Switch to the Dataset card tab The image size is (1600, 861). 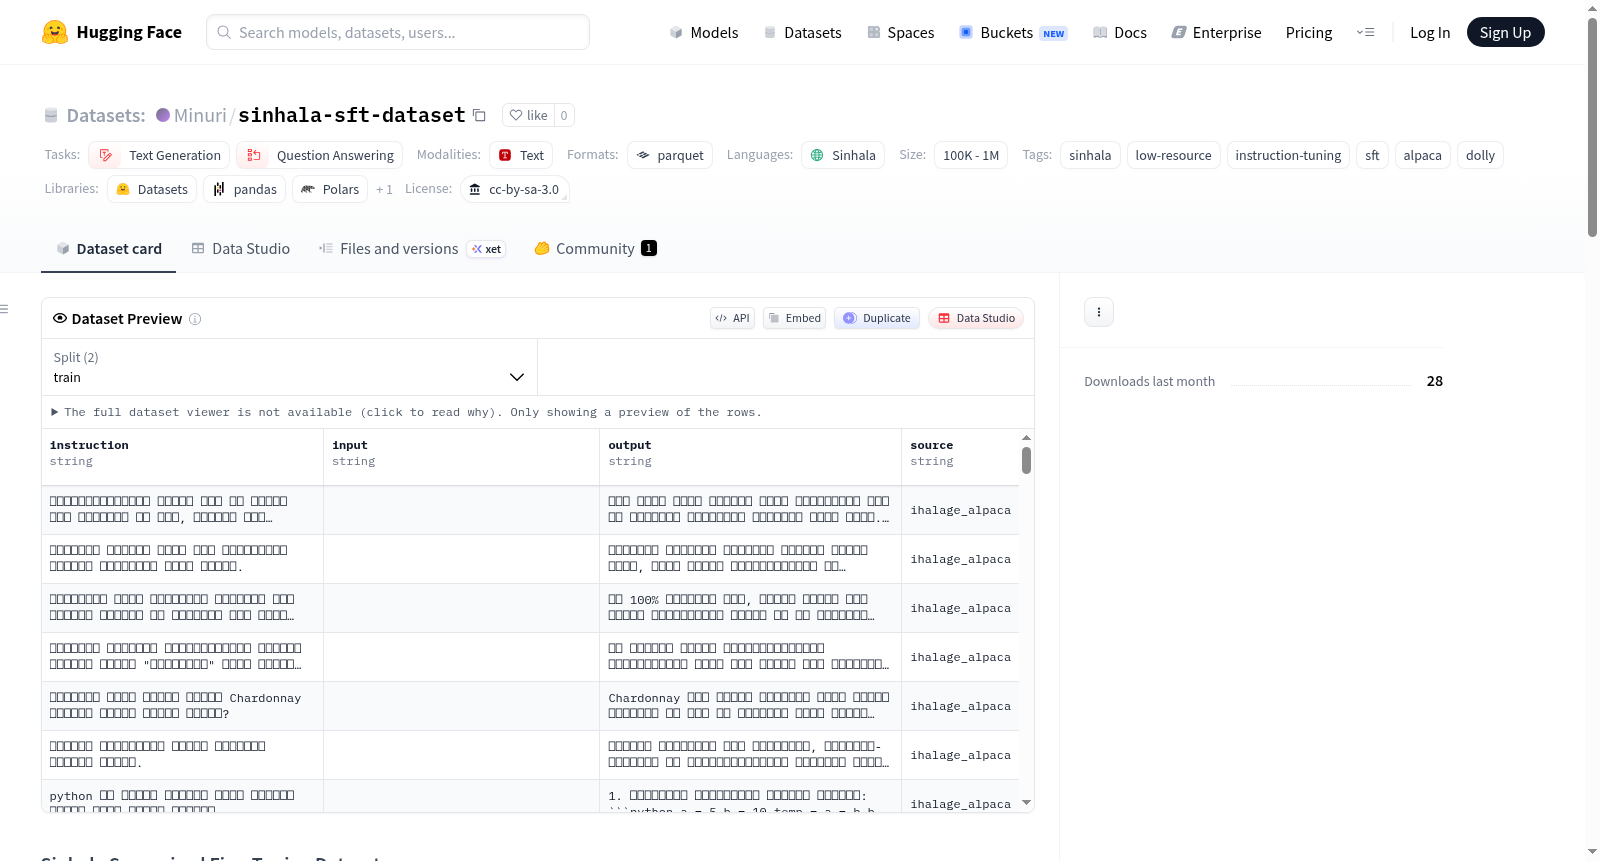tap(108, 249)
